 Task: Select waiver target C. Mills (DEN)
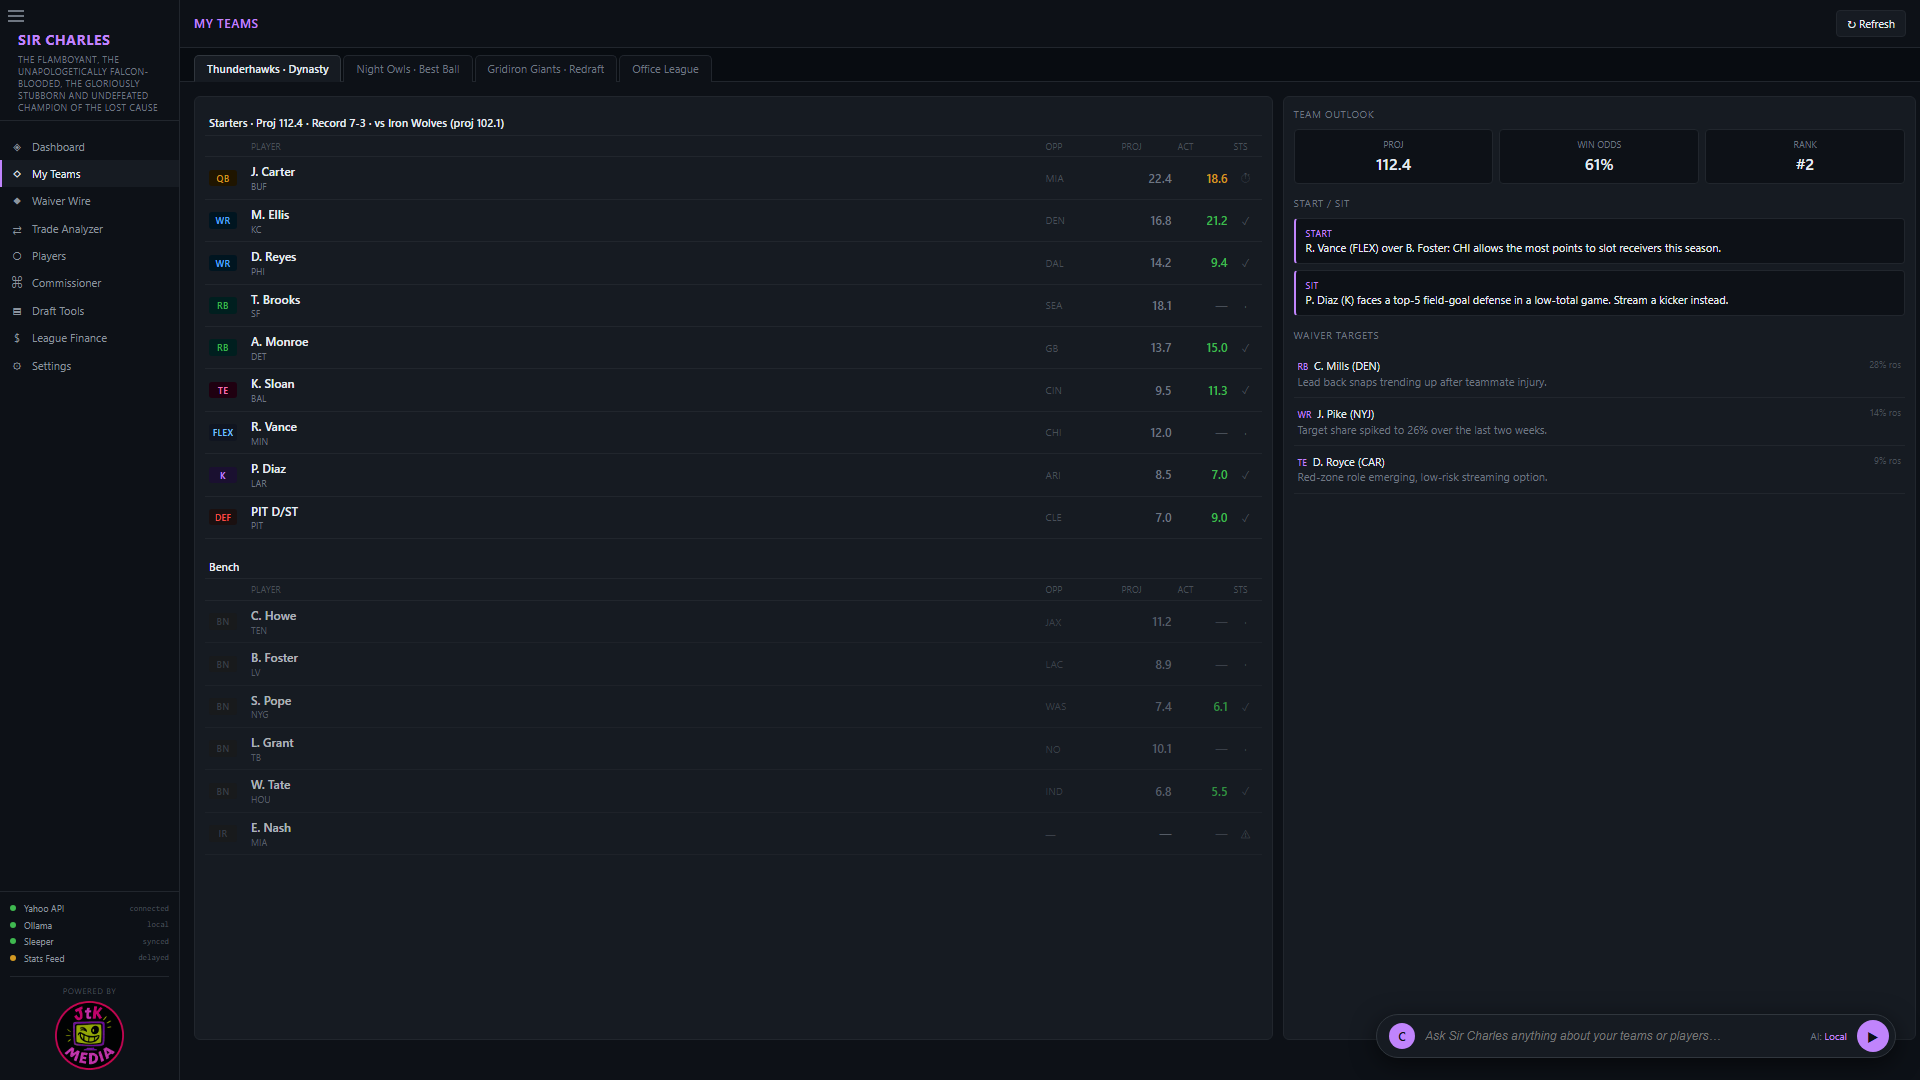coord(1598,374)
